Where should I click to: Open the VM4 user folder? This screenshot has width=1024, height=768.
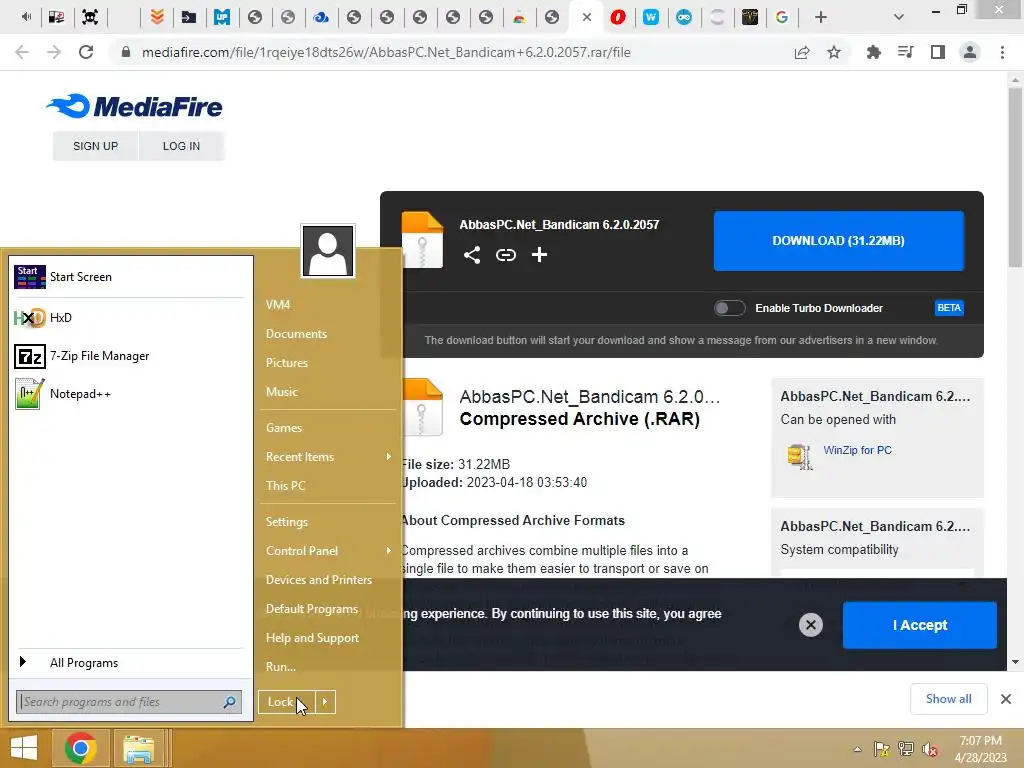coord(278,305)
